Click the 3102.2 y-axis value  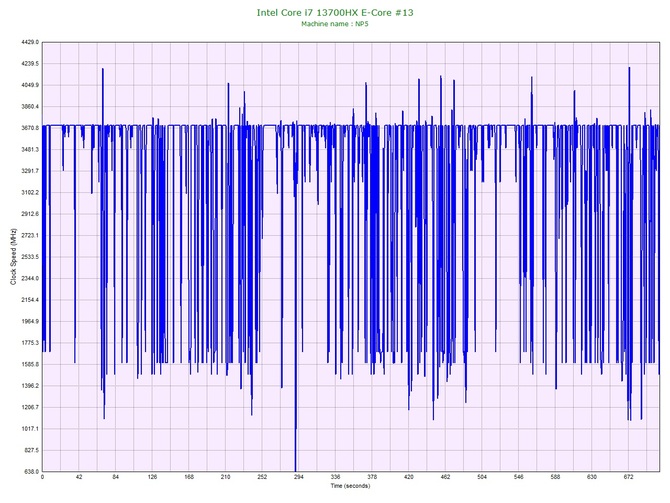30,192
